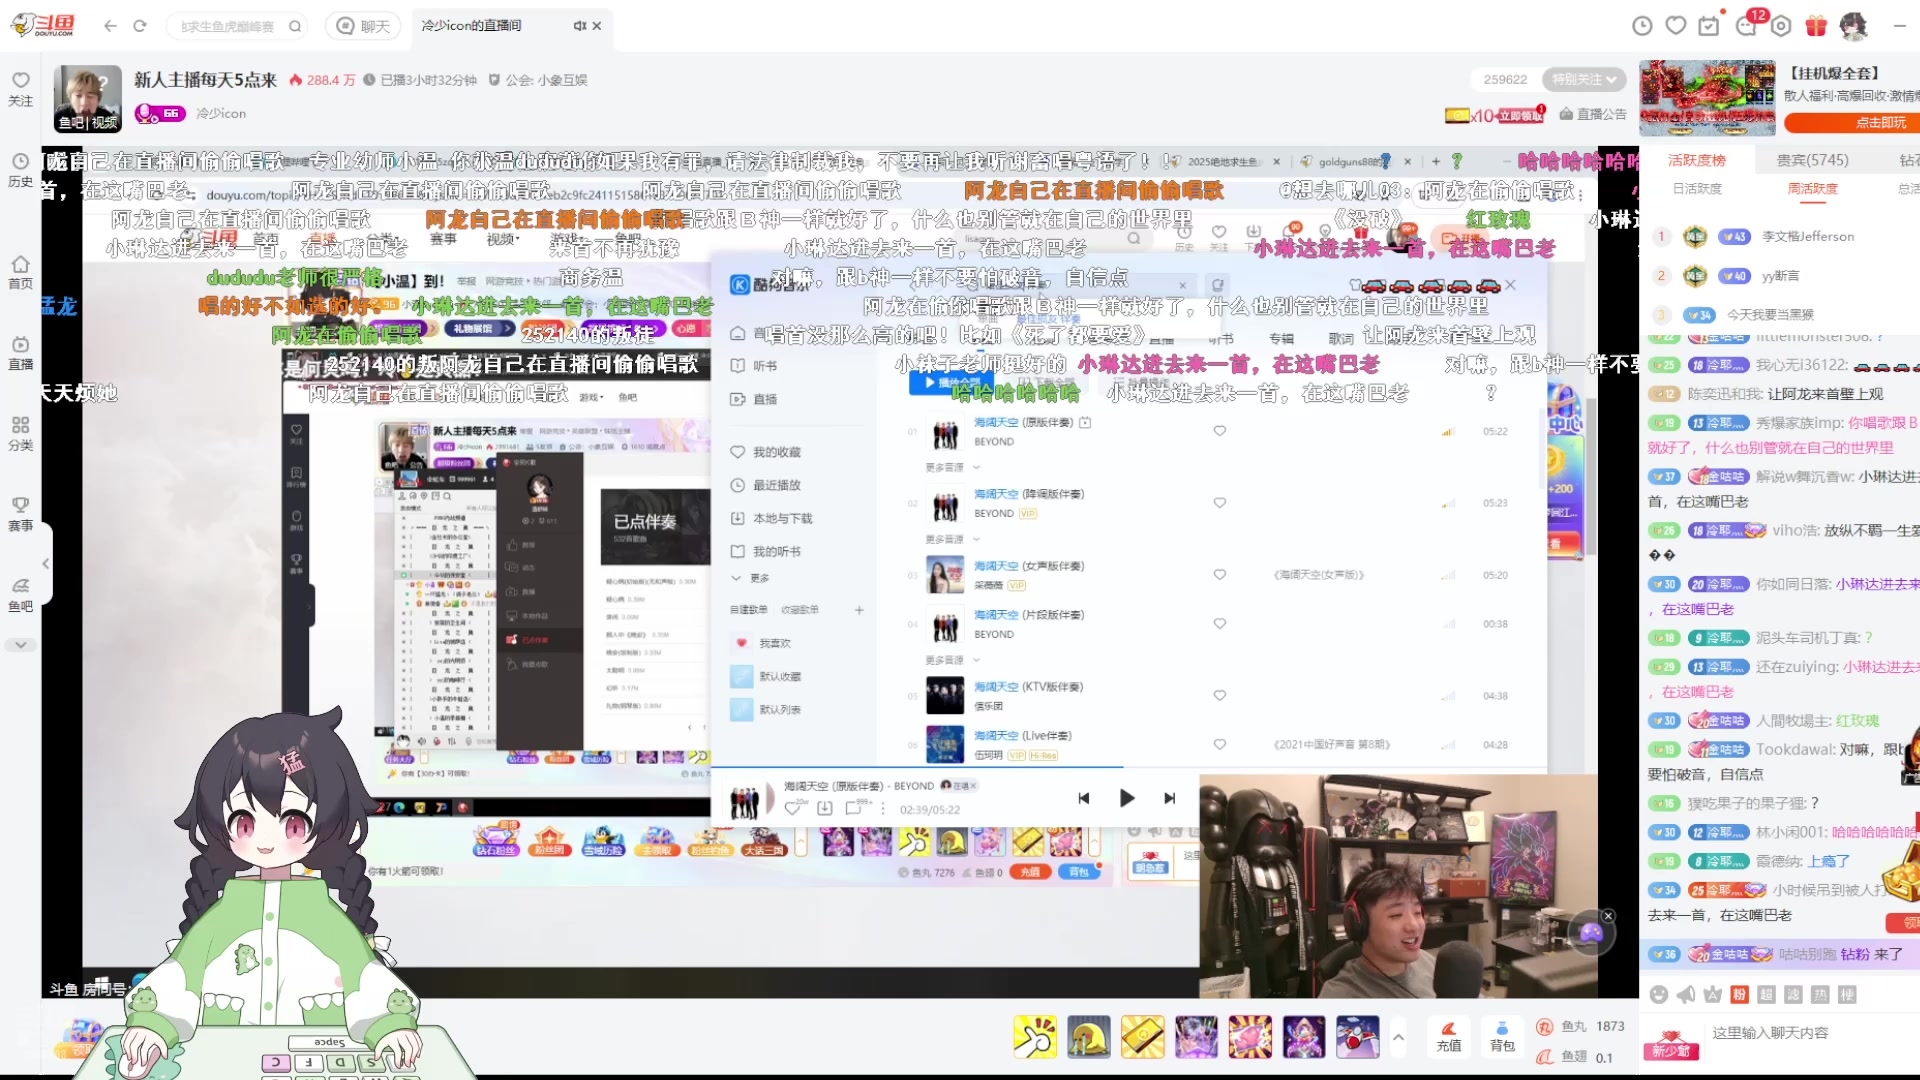Send the gold bar gift
The width and height of the screenshot is (1920, 1080).
coord(1142,1036)
